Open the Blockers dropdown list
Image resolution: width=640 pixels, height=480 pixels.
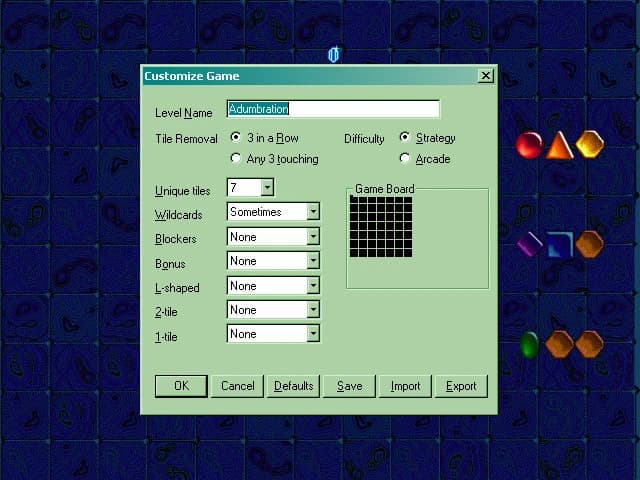coord(313,237)
